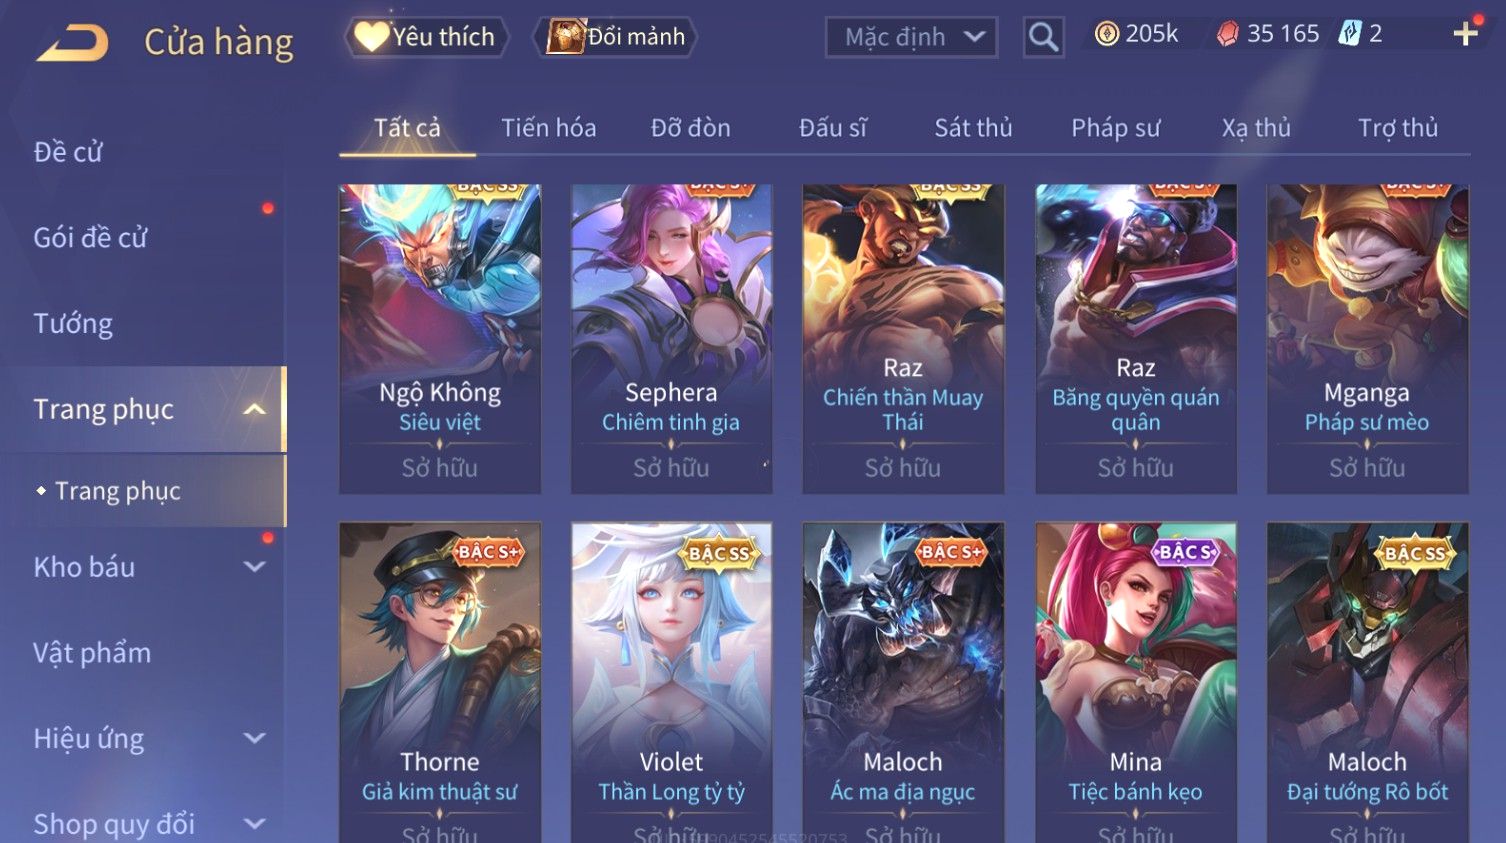1506x843 pixels.
Task: Open Yêu thích heart favorites
Action: coord(426,37)
